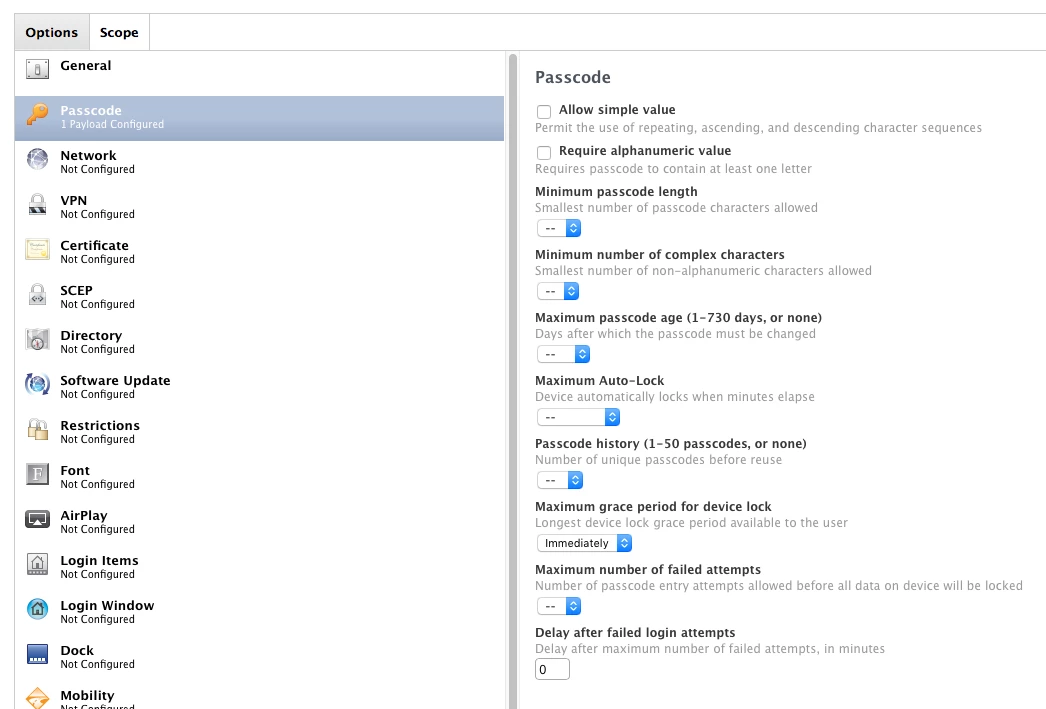Viewport: 1046px width, 709px height.
Task: Click the VPN lock icon
Action: (37, 205)
